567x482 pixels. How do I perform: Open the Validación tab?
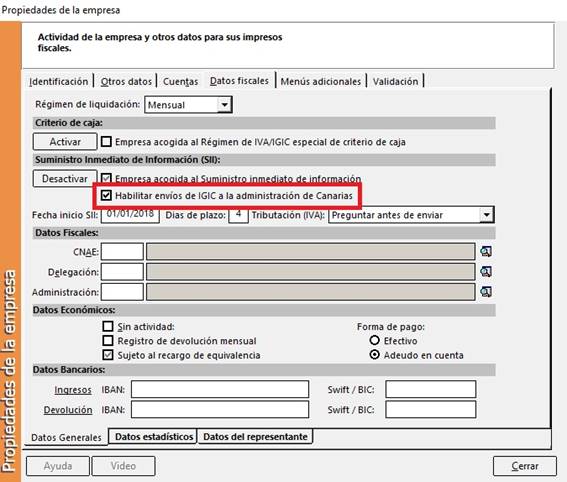(x=395, y=81)
